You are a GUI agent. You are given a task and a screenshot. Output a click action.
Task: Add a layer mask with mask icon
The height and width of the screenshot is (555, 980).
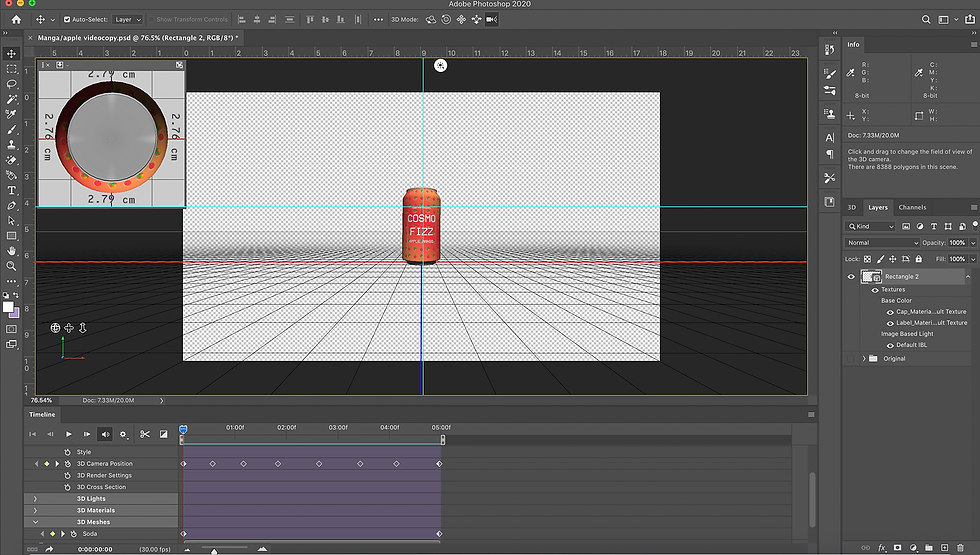(898, 548)
